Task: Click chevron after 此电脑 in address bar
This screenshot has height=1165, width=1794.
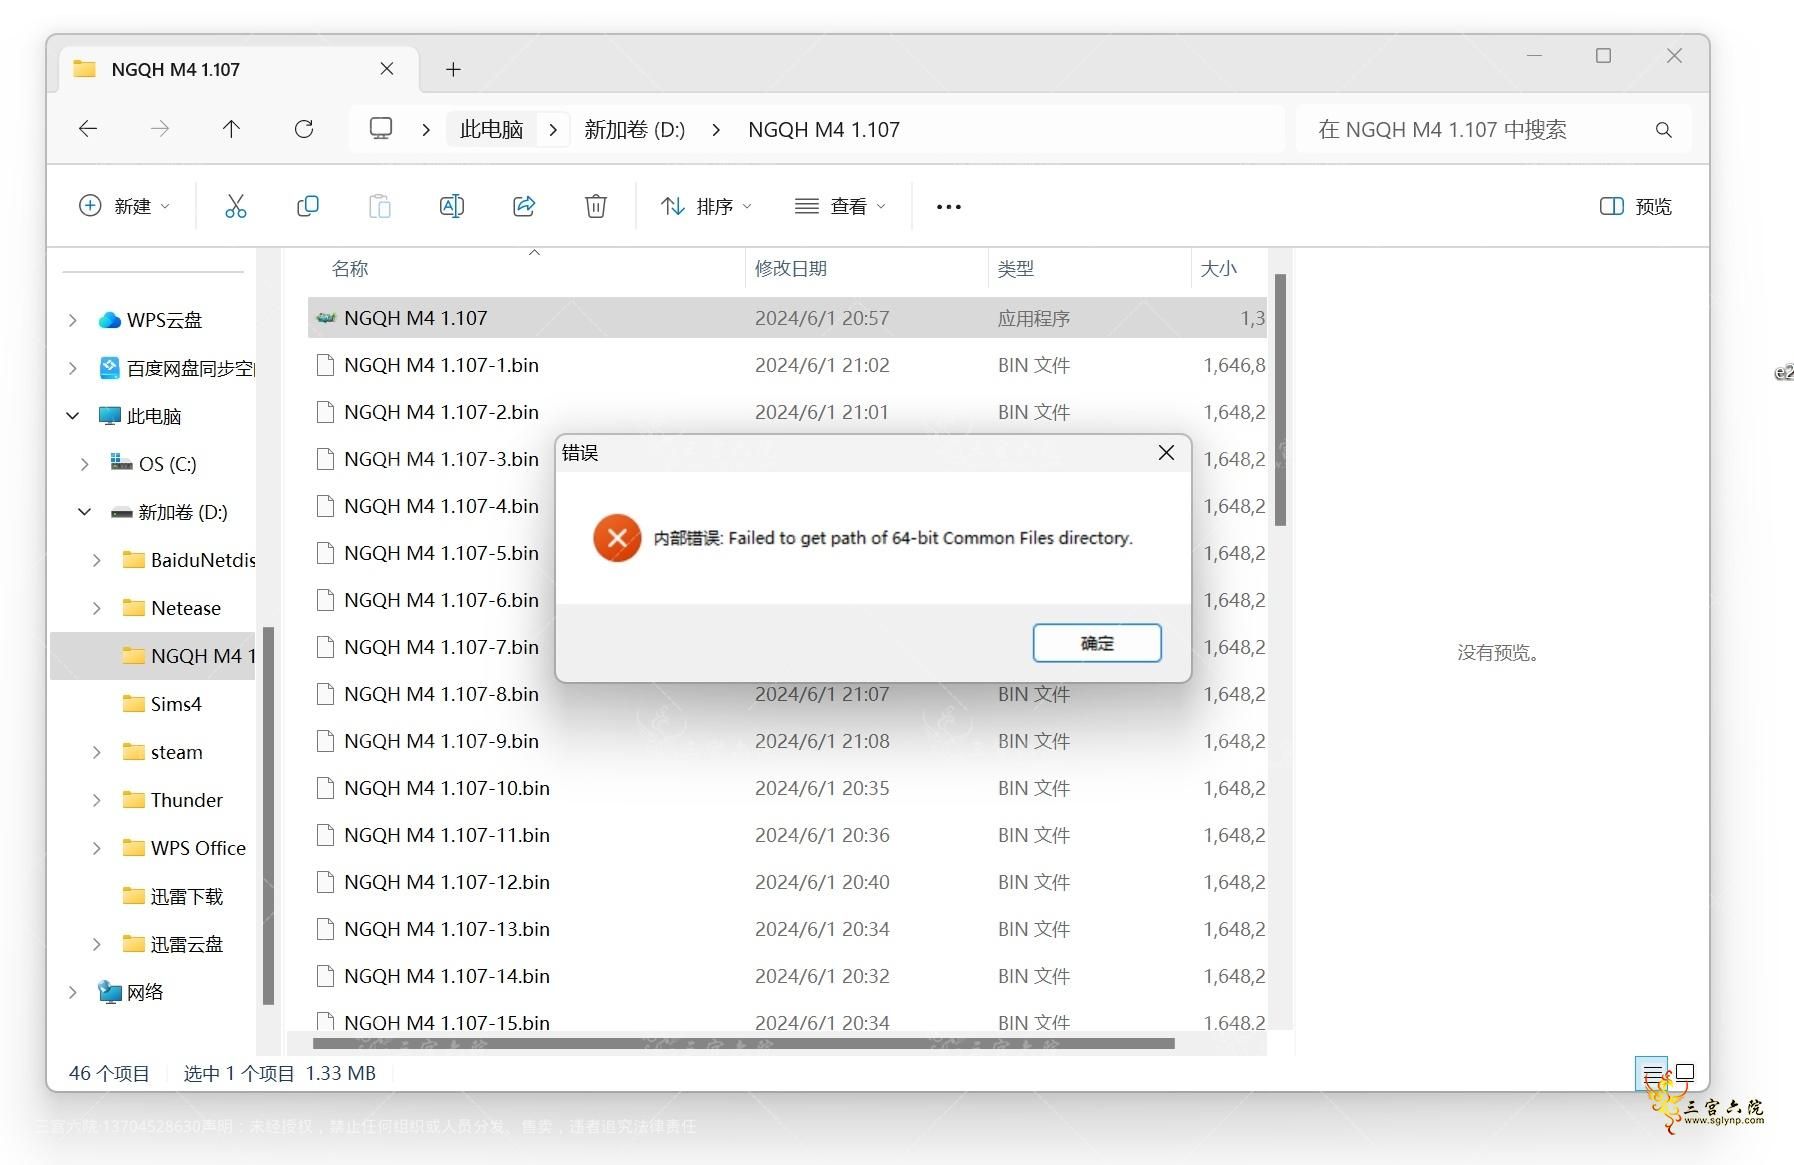Action: point(552,129)
